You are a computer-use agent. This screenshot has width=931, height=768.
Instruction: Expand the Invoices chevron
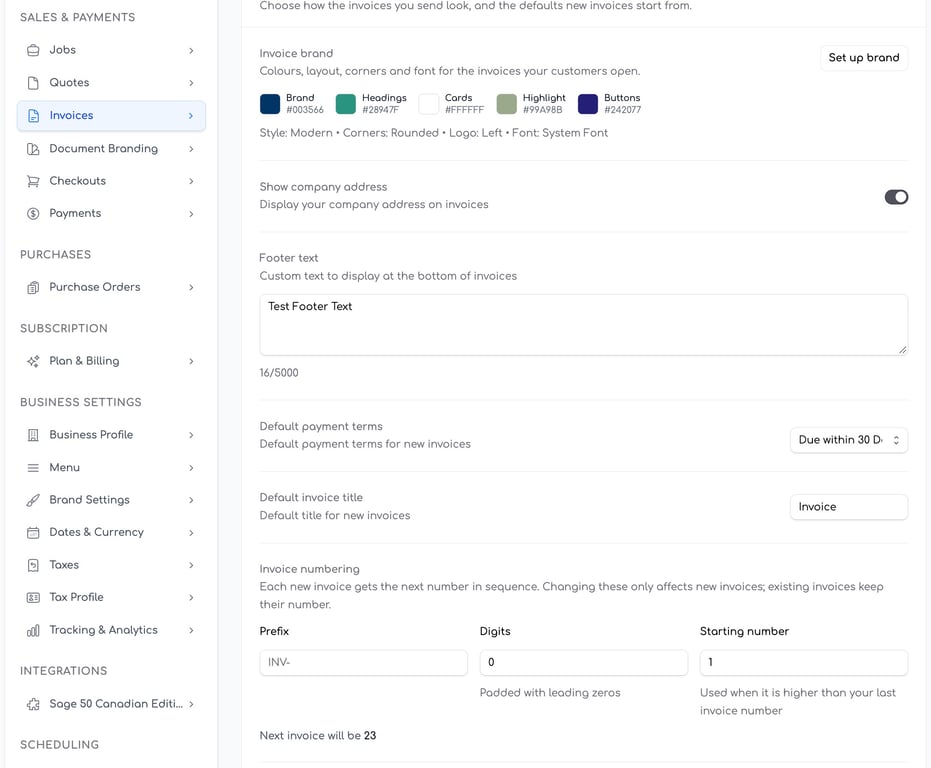click(x=191, y=116)
